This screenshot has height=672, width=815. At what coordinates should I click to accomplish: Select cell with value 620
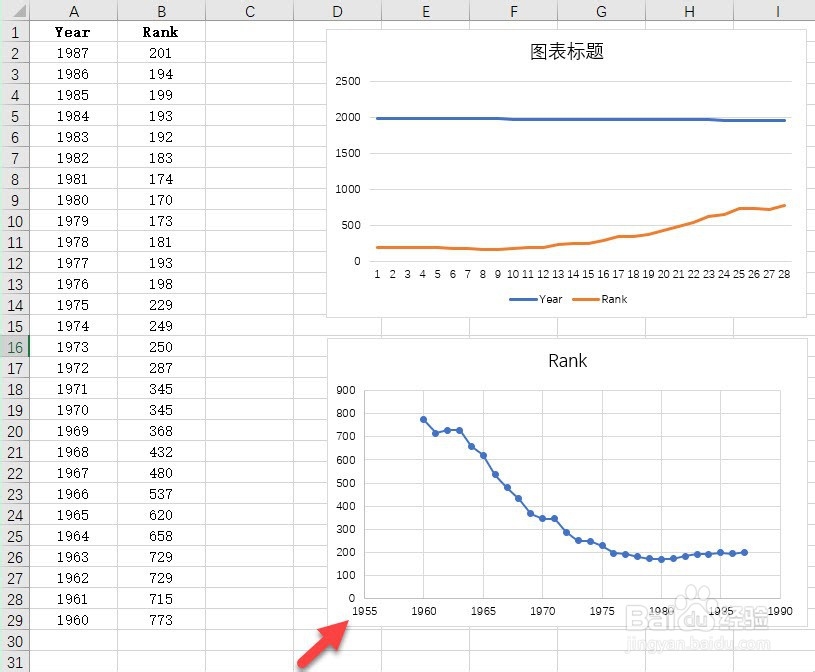pyautogui.click(x=161, y=515)
